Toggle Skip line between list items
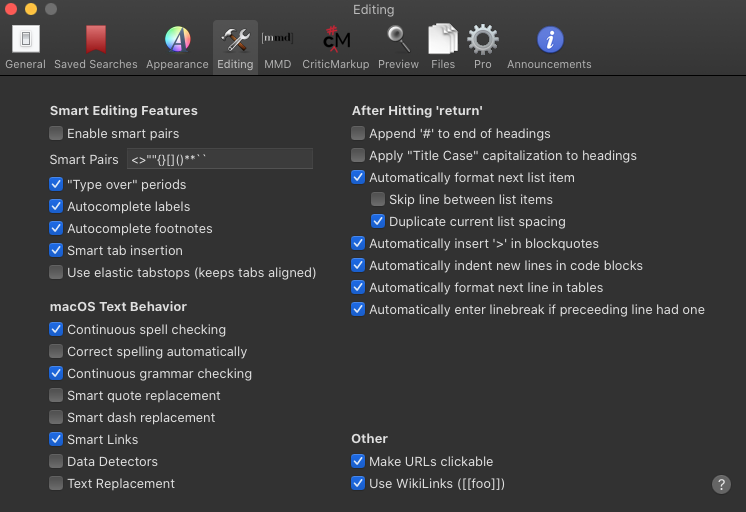 point(378,200)
